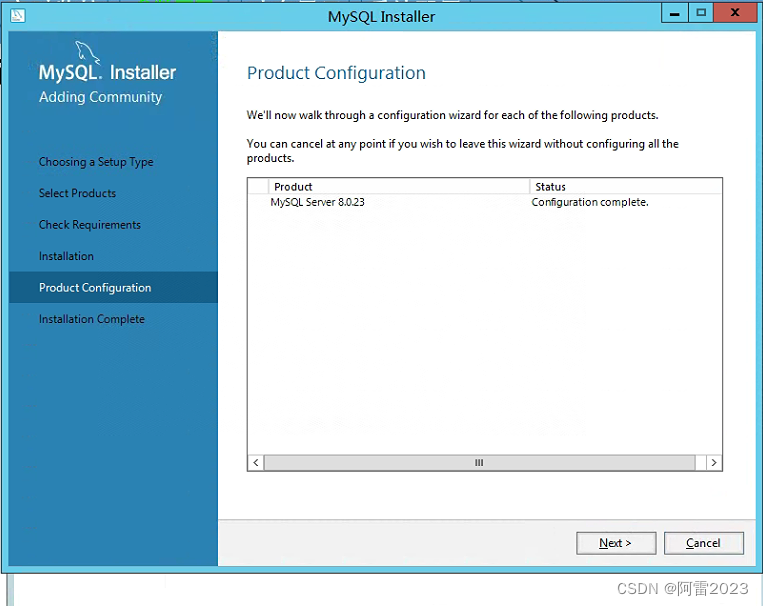Click the horizontal scrollbar left arrow

pos(256,462)
